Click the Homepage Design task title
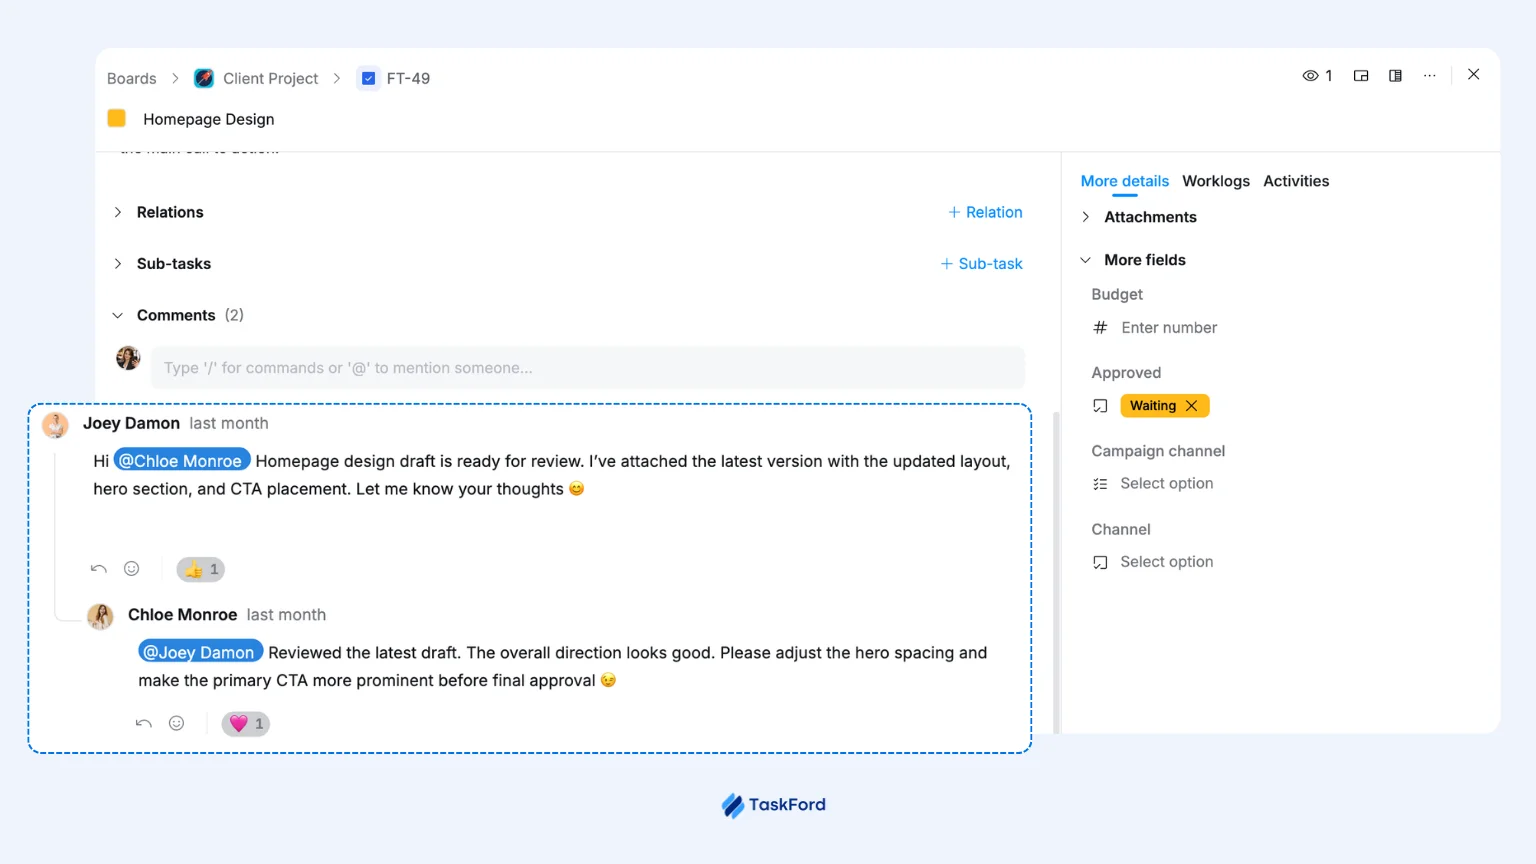Image resolution: width=1536 pixels, height=864 pixels. point(209,119)
